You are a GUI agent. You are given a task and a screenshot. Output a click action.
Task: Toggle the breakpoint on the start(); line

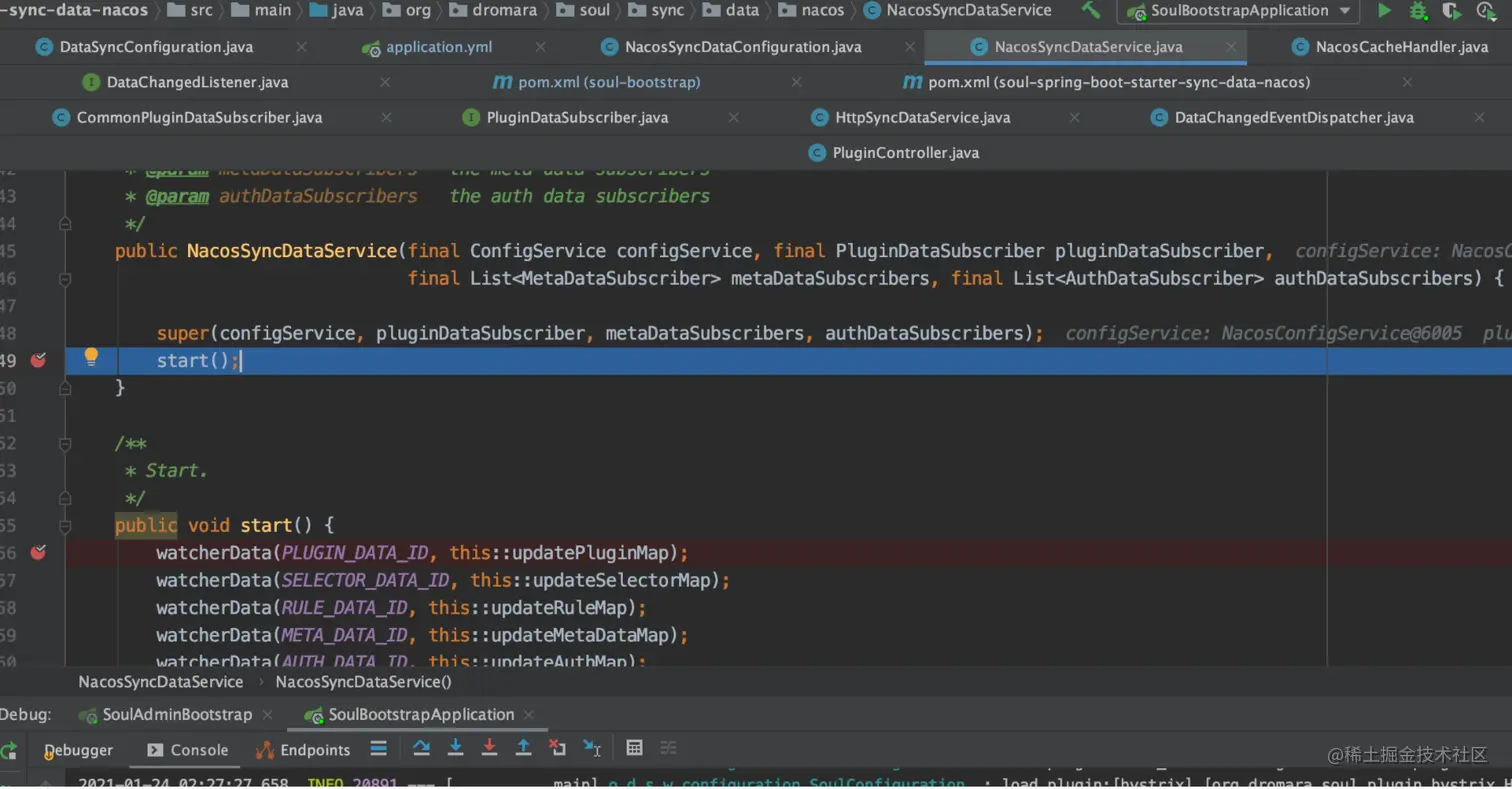tap(38, 360)
